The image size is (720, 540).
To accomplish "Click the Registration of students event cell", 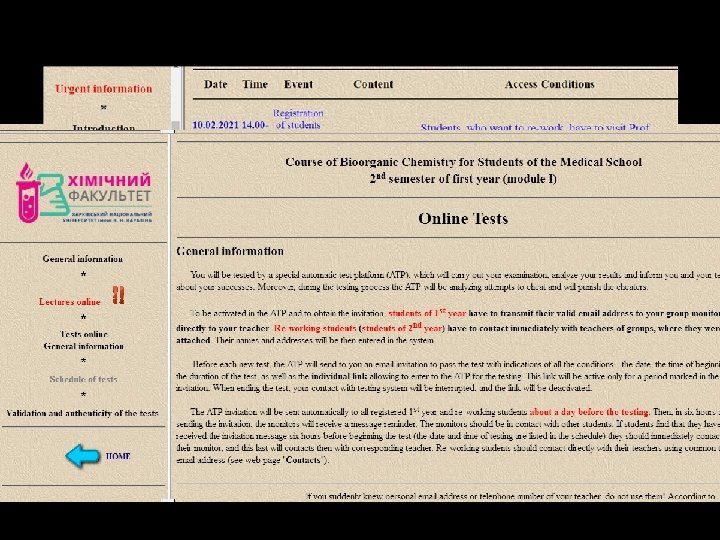I will (x=298, y=119).
